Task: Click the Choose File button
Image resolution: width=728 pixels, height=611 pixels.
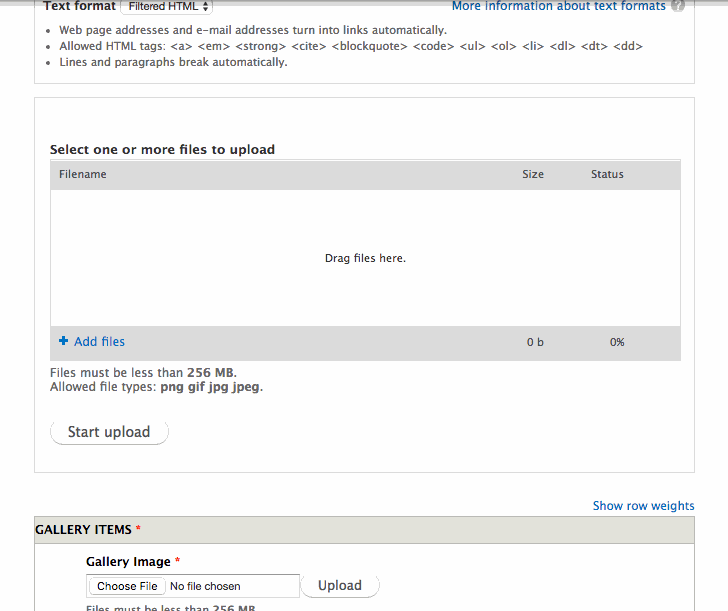Action: click(x=127, y=586)
